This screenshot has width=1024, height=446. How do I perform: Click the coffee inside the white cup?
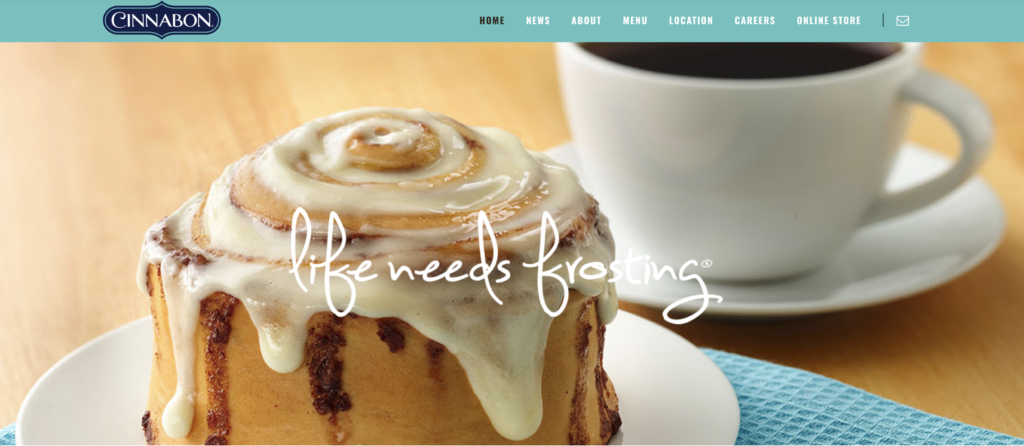[x=738, y=59]
